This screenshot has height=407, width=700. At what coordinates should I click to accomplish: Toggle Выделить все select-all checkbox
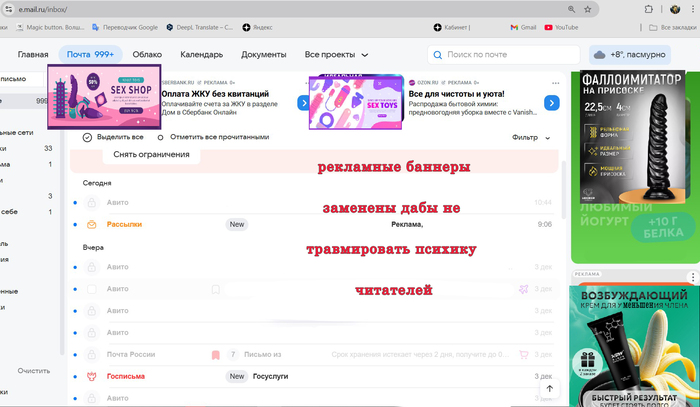click(x=88, y=137)
